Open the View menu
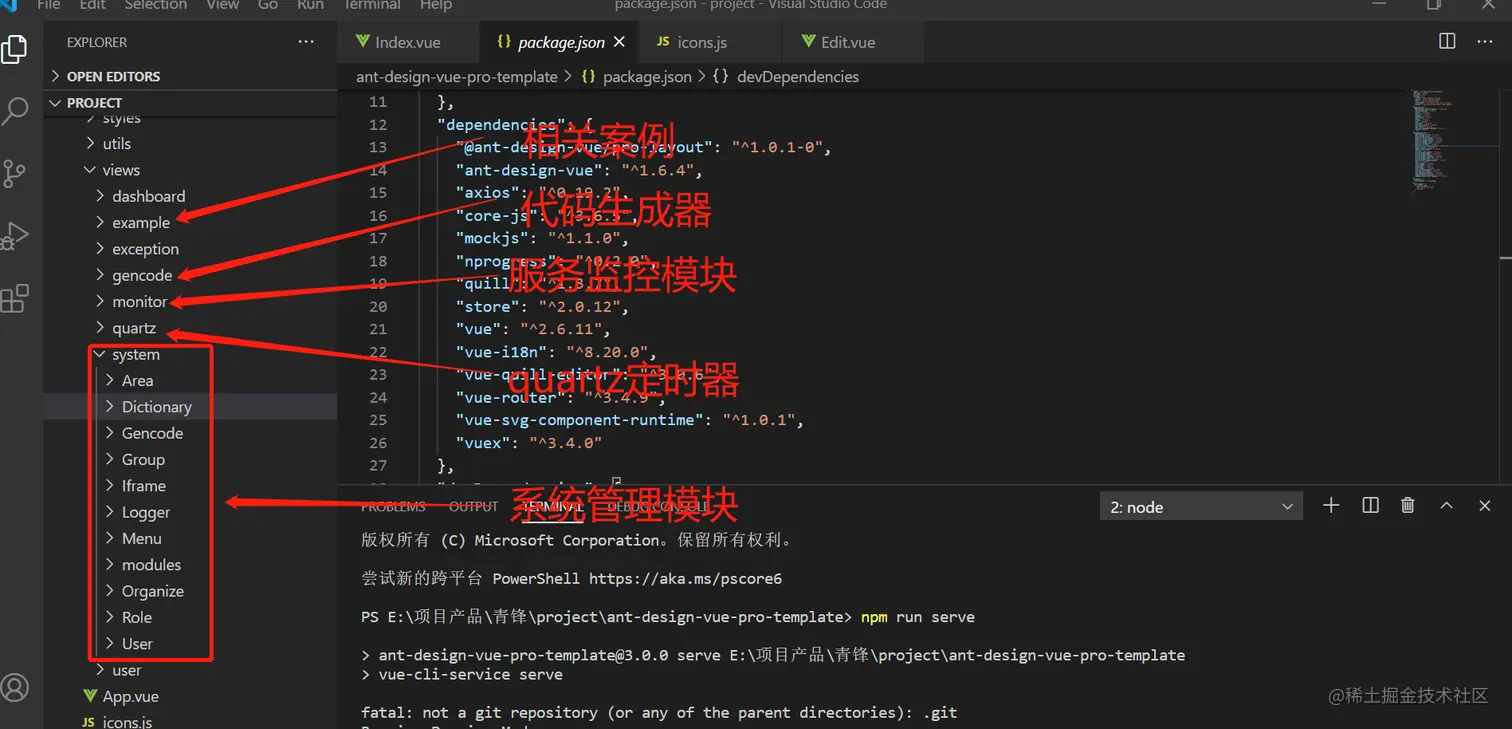Image resolution: width=1512 pixels, height=729 pixels. click(x=222, y=5)
